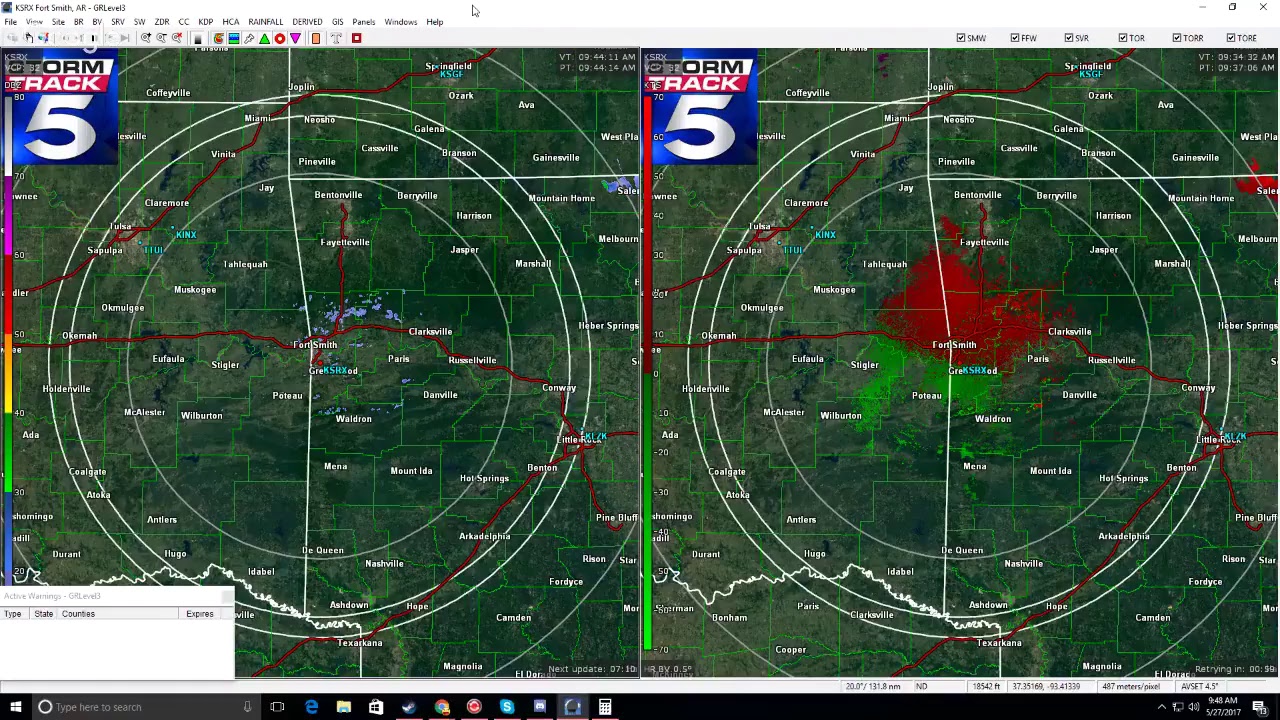Click the blue-green layered toolbar icon
Image resolution: width=1280 pixels, height=720 pixels.
pos(234,38)
